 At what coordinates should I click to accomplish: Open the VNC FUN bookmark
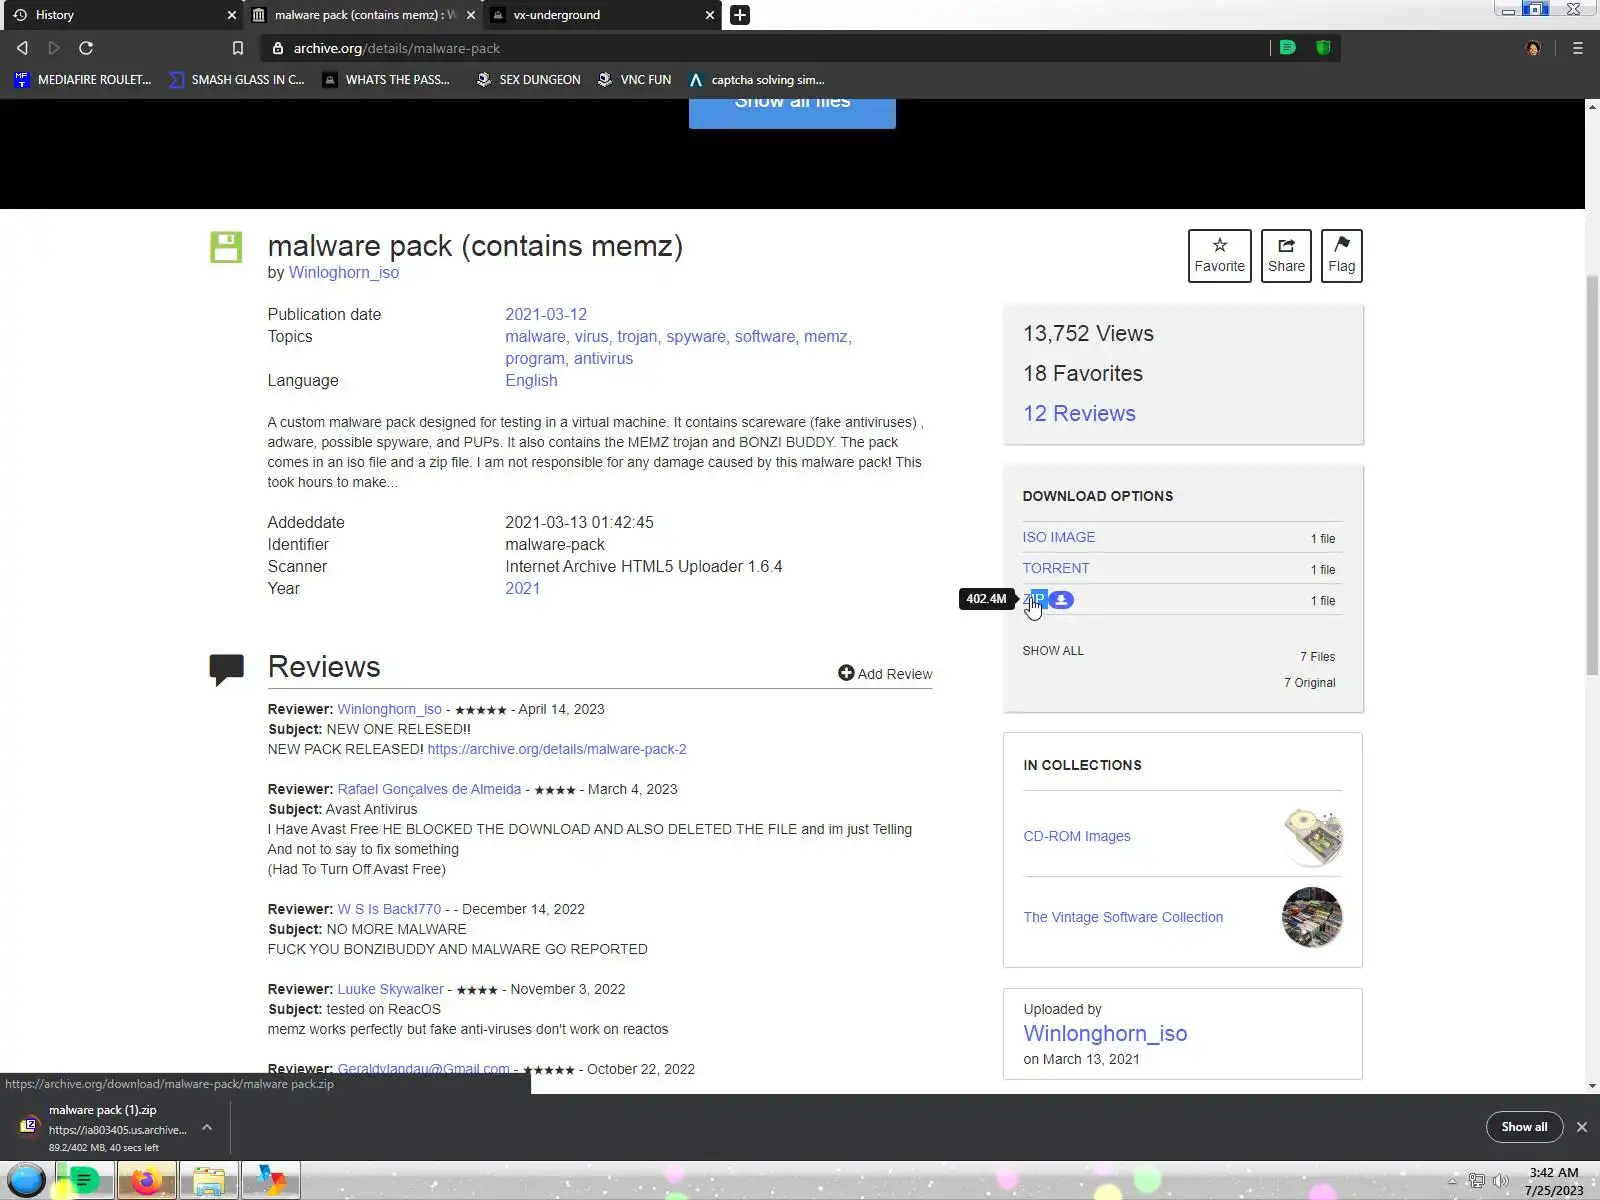pyautogui.click(x=634, y=80)
